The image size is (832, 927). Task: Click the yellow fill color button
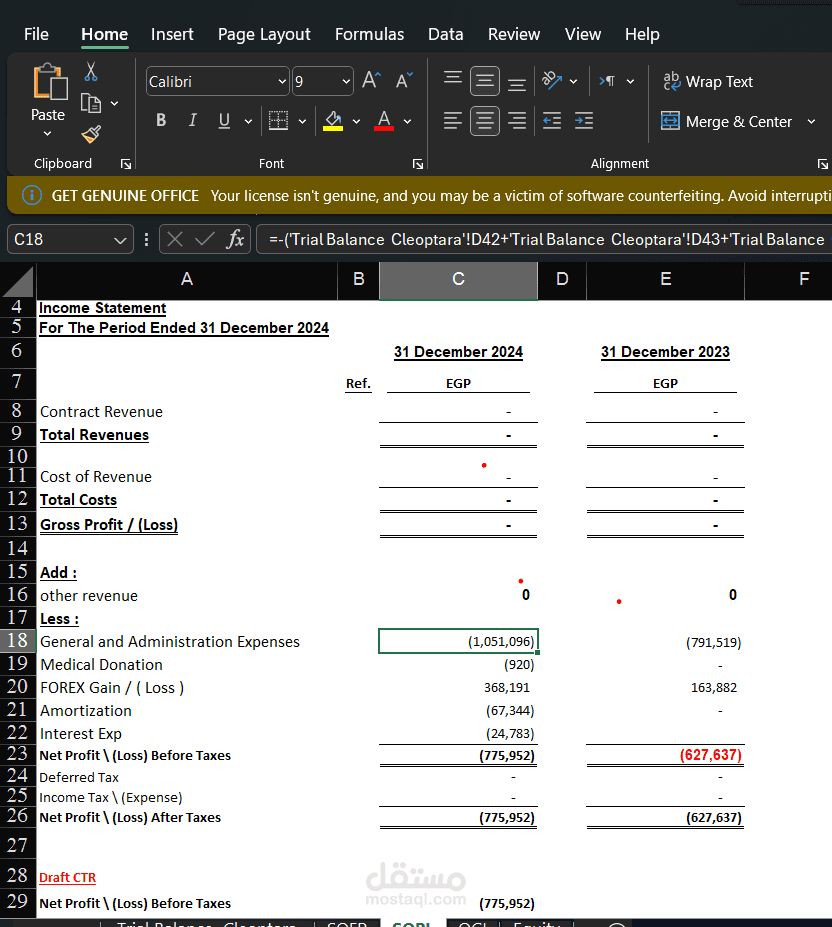pyautogui.click(x=333, y=121)
